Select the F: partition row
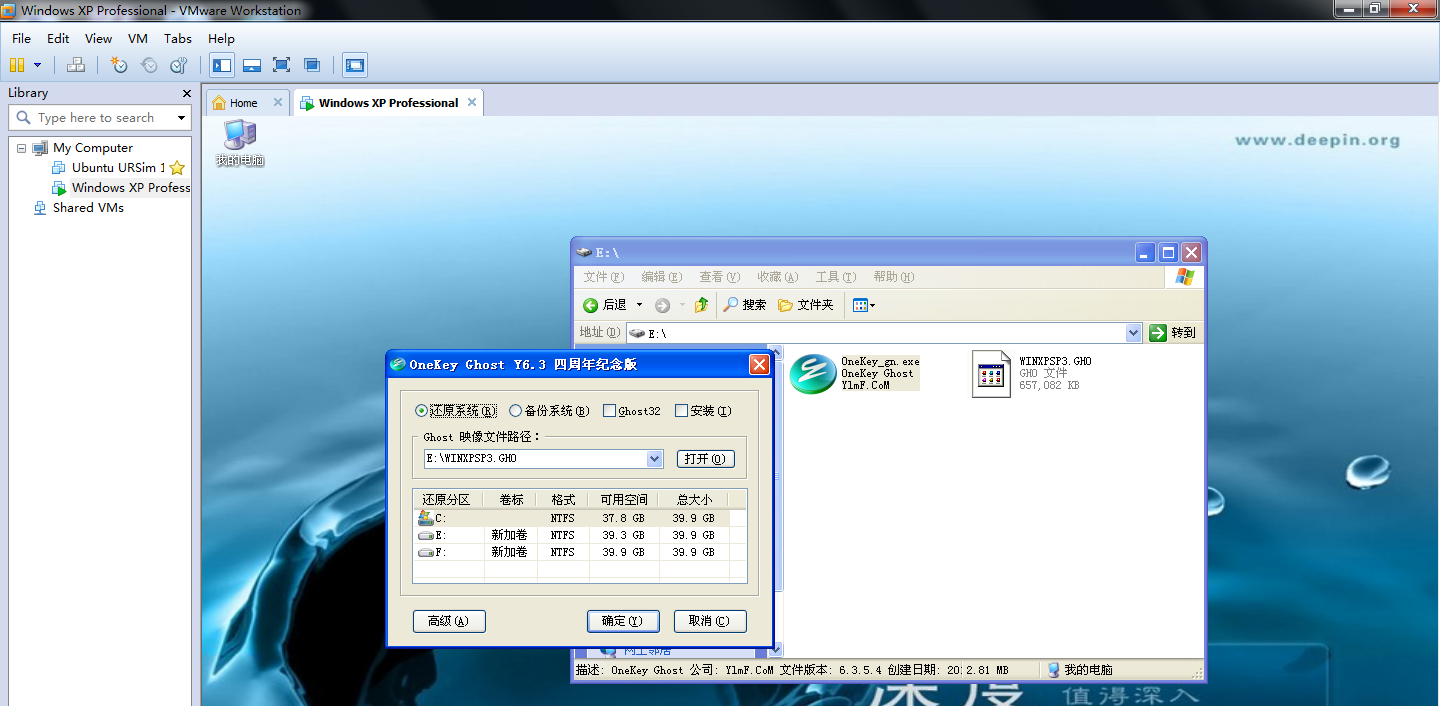This screenshot has height=706, width=1440. 579,552
